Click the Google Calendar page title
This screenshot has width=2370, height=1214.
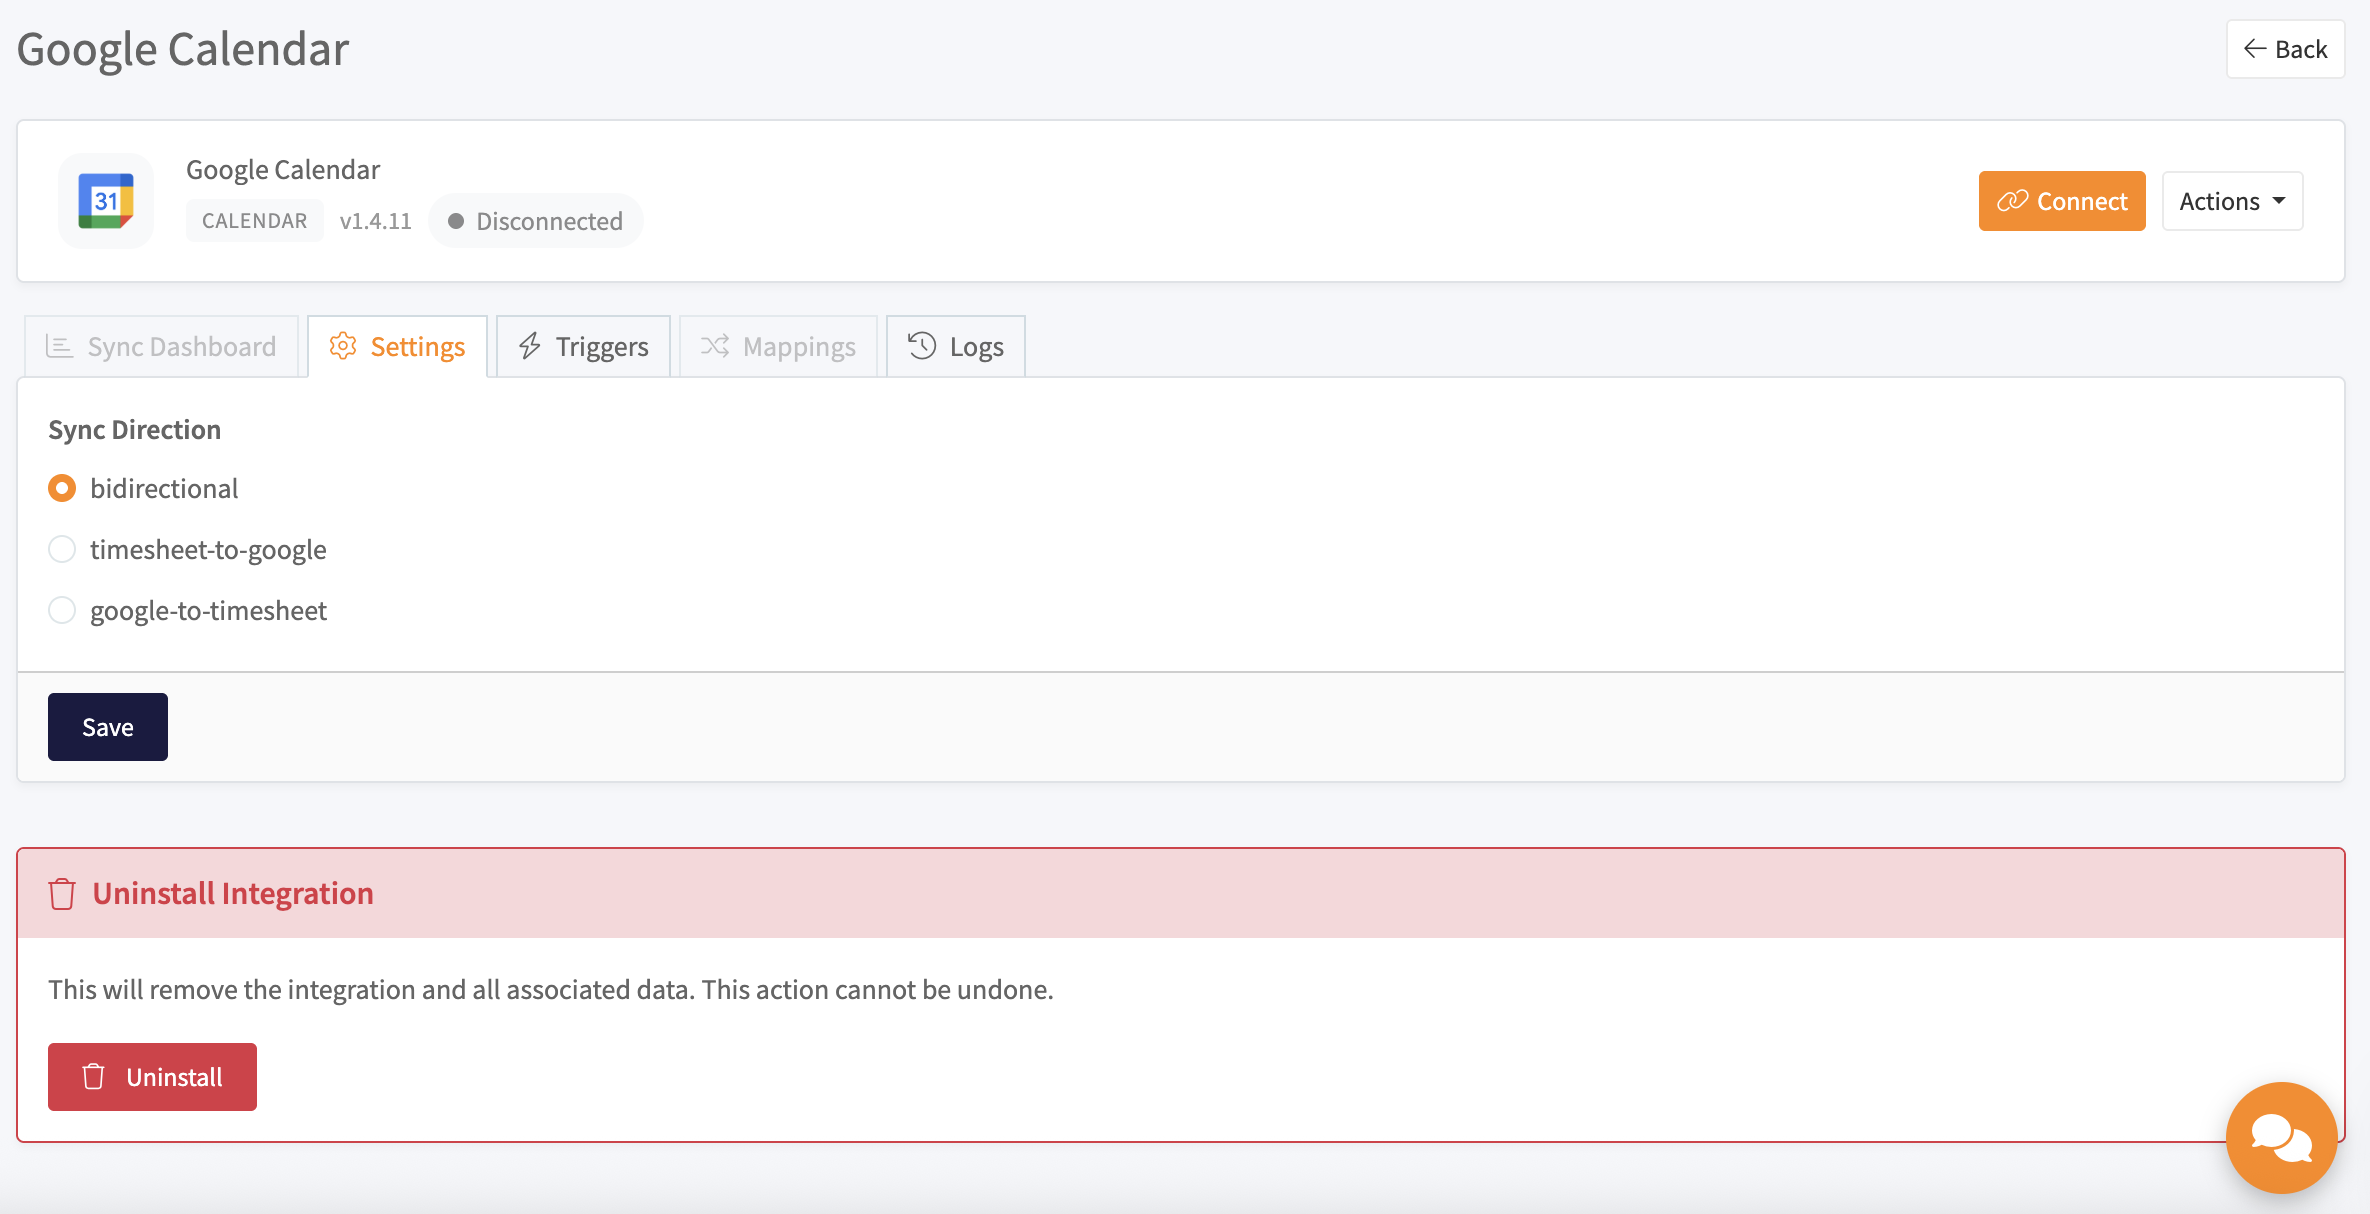[183, 49]
